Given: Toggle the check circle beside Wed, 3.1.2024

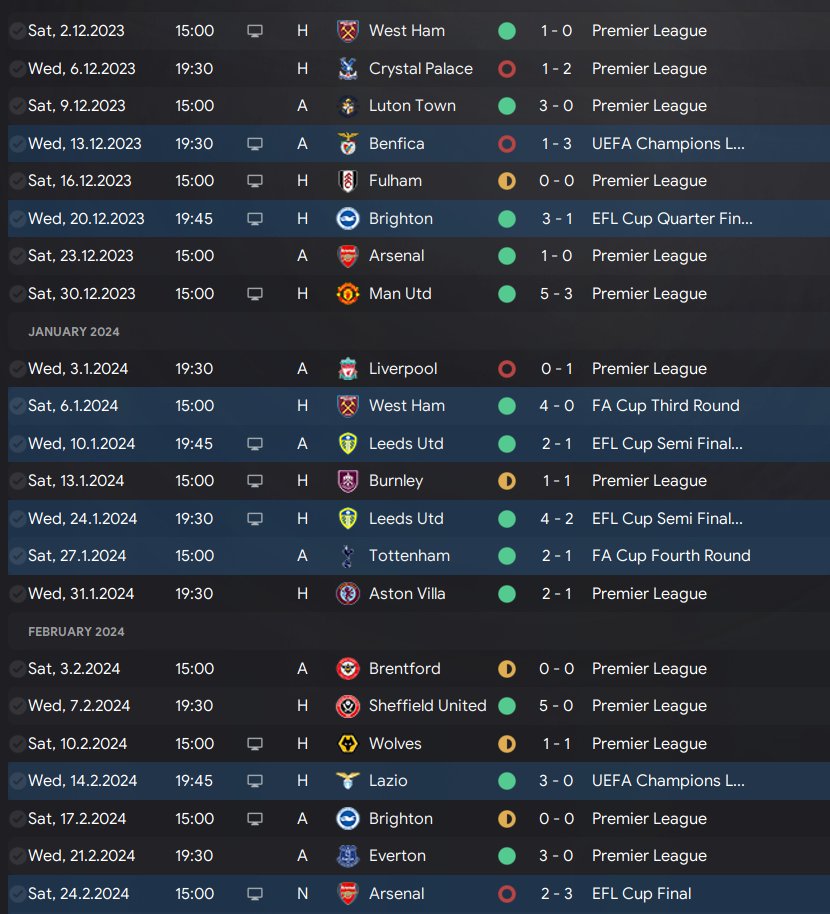Looking at the screenshot, I should point(17,369).
